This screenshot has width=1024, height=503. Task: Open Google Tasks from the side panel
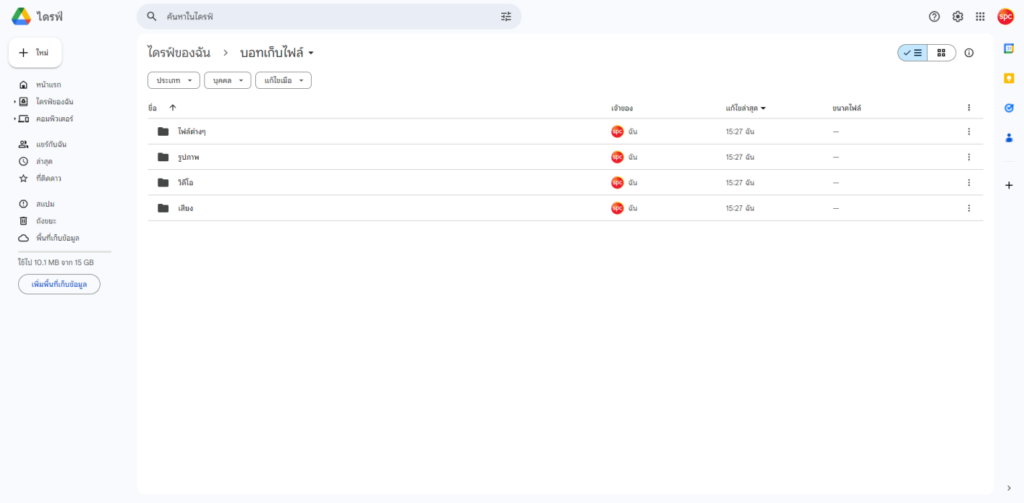pos(1009,108)
